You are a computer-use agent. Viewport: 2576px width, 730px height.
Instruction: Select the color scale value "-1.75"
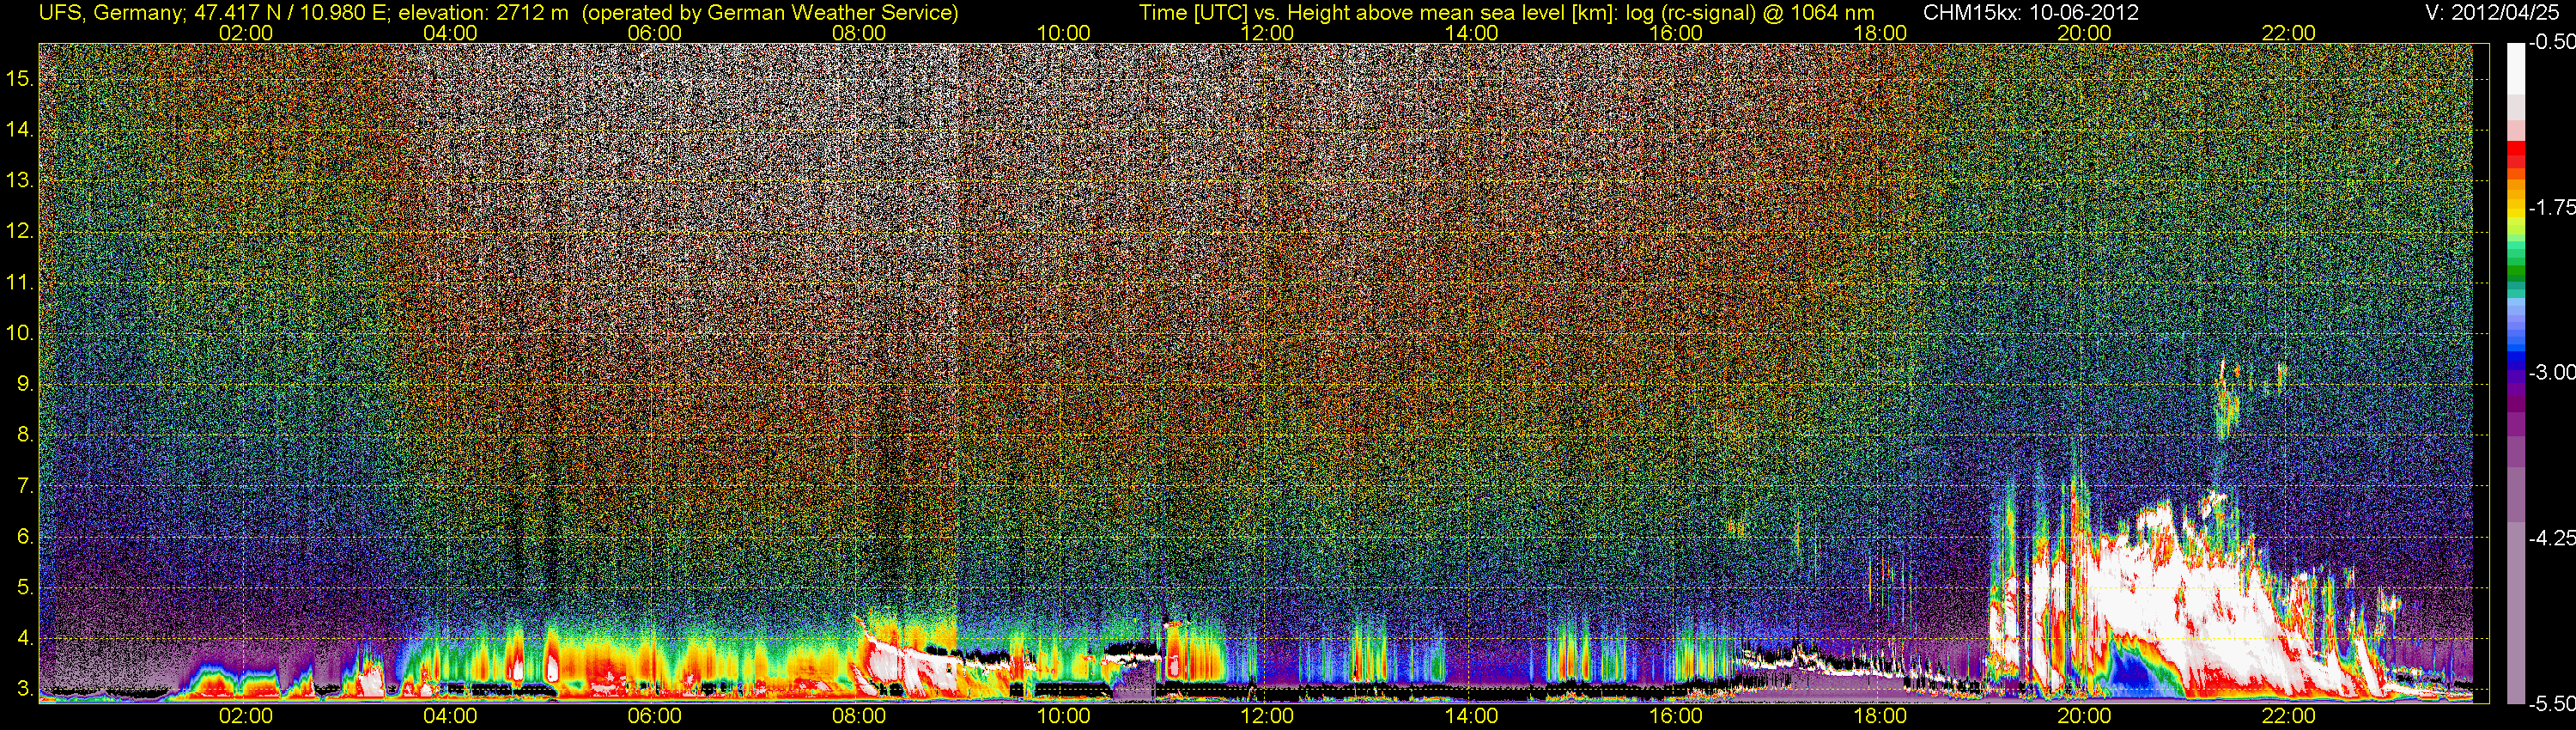click(x=2551, y=207)
